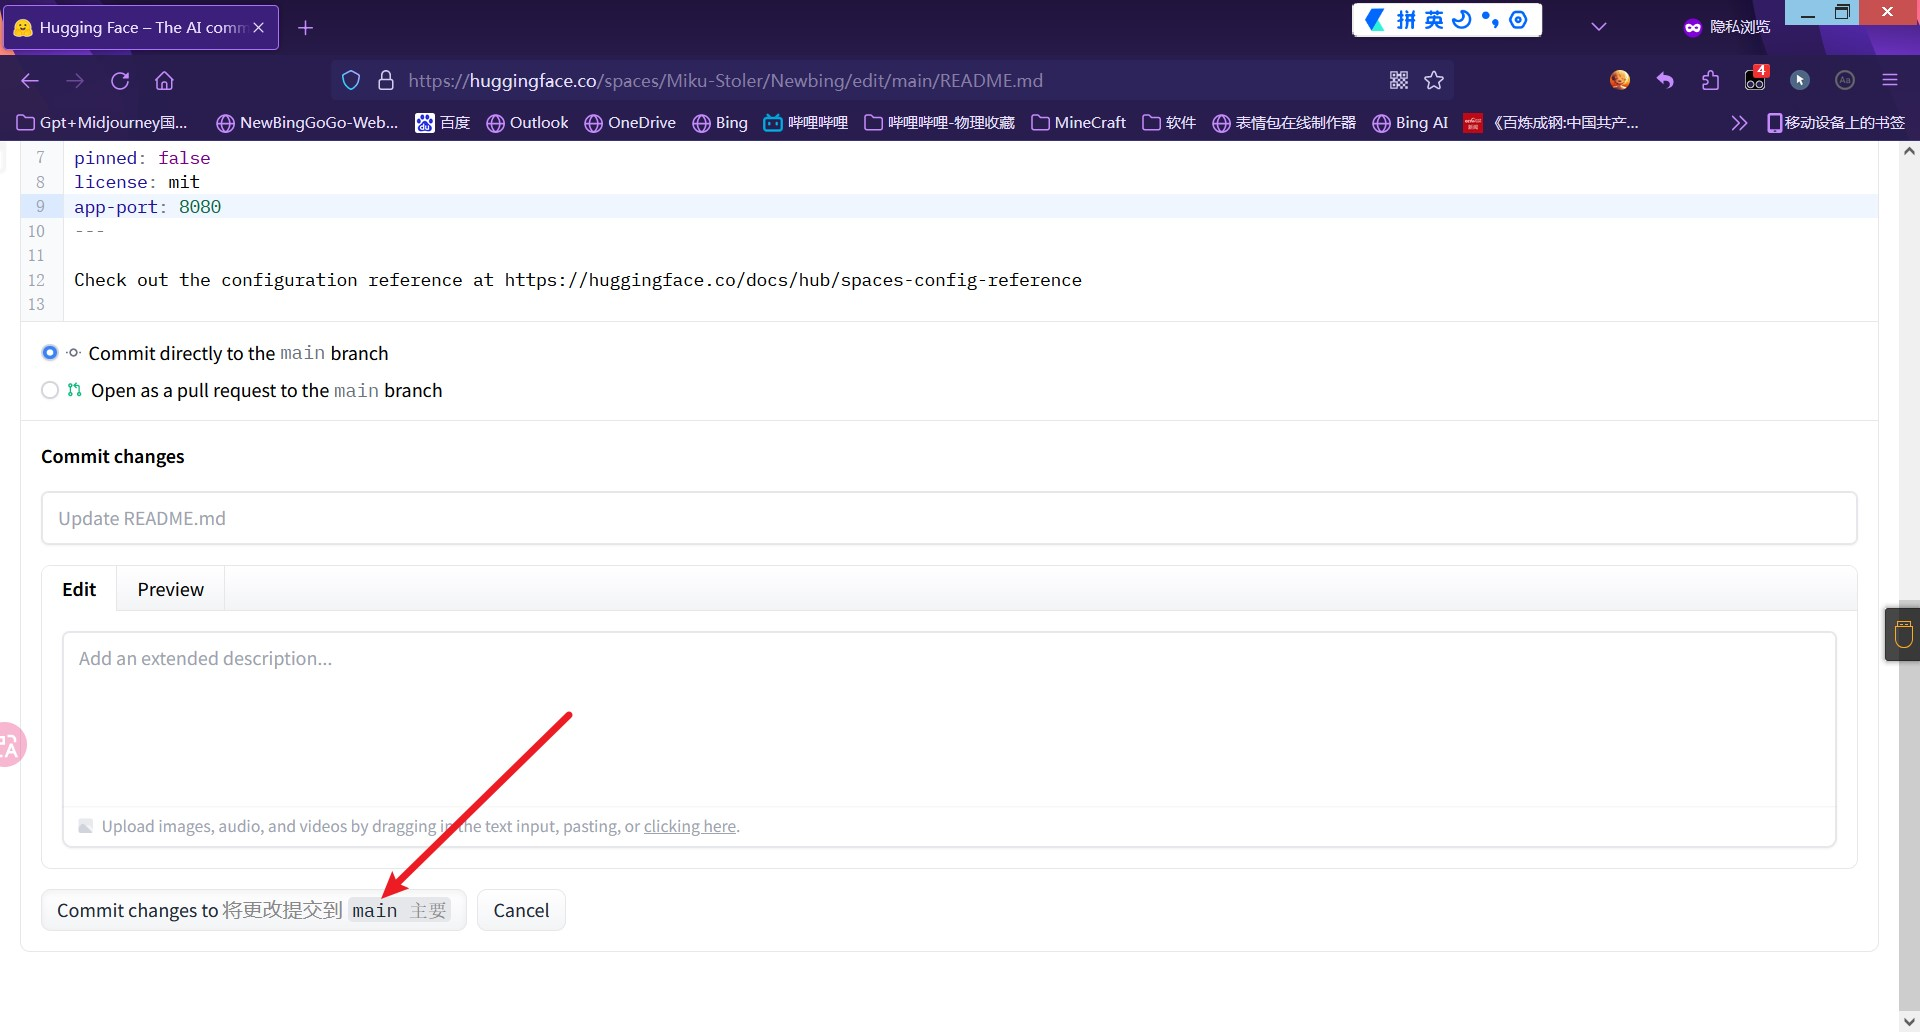Click the URL address bar

click(x=890, y=81)
